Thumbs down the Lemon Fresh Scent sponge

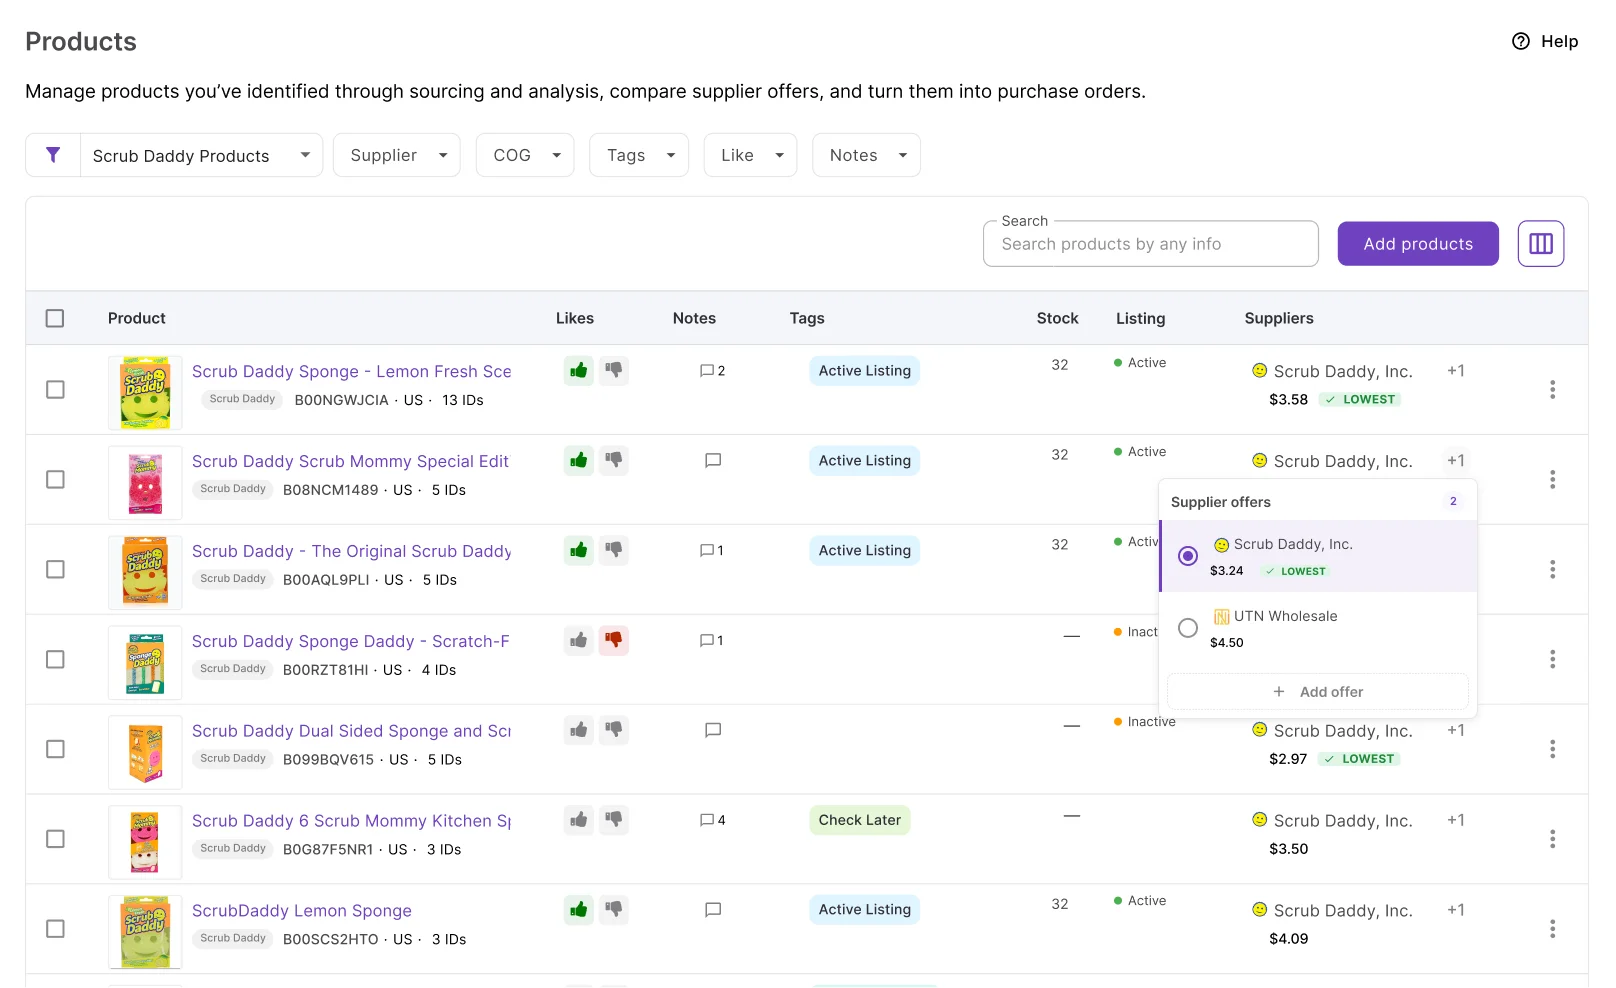(614, 371)
